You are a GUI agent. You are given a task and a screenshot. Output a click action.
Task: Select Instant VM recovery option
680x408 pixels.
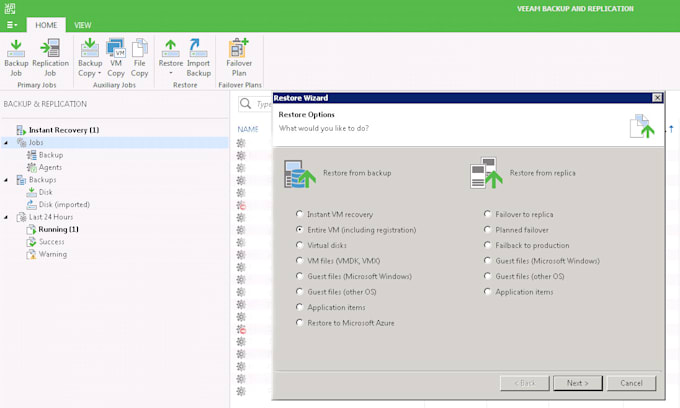coord(299,214)
